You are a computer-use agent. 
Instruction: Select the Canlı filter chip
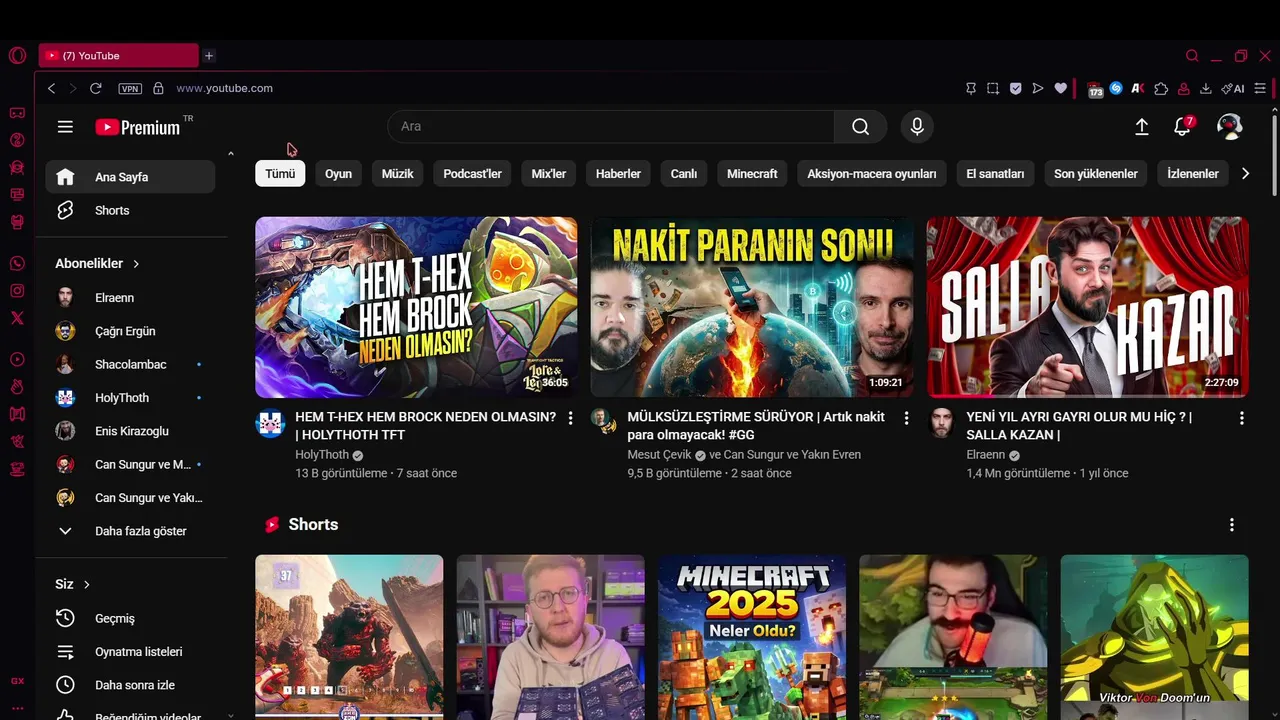click(684, 174)
